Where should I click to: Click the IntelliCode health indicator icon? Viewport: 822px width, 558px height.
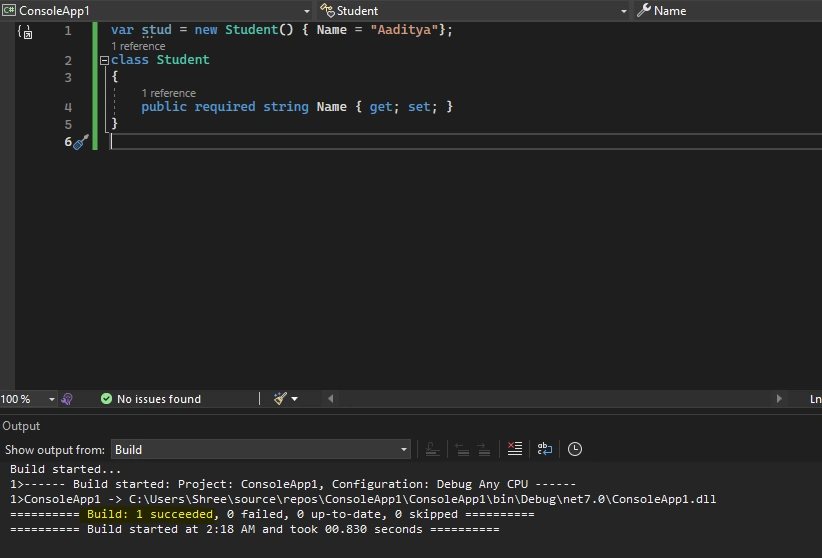67,399
